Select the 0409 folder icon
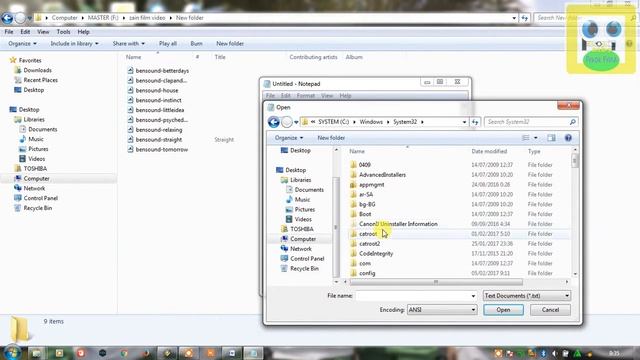The image size is (640, 360). pos(353,165)
